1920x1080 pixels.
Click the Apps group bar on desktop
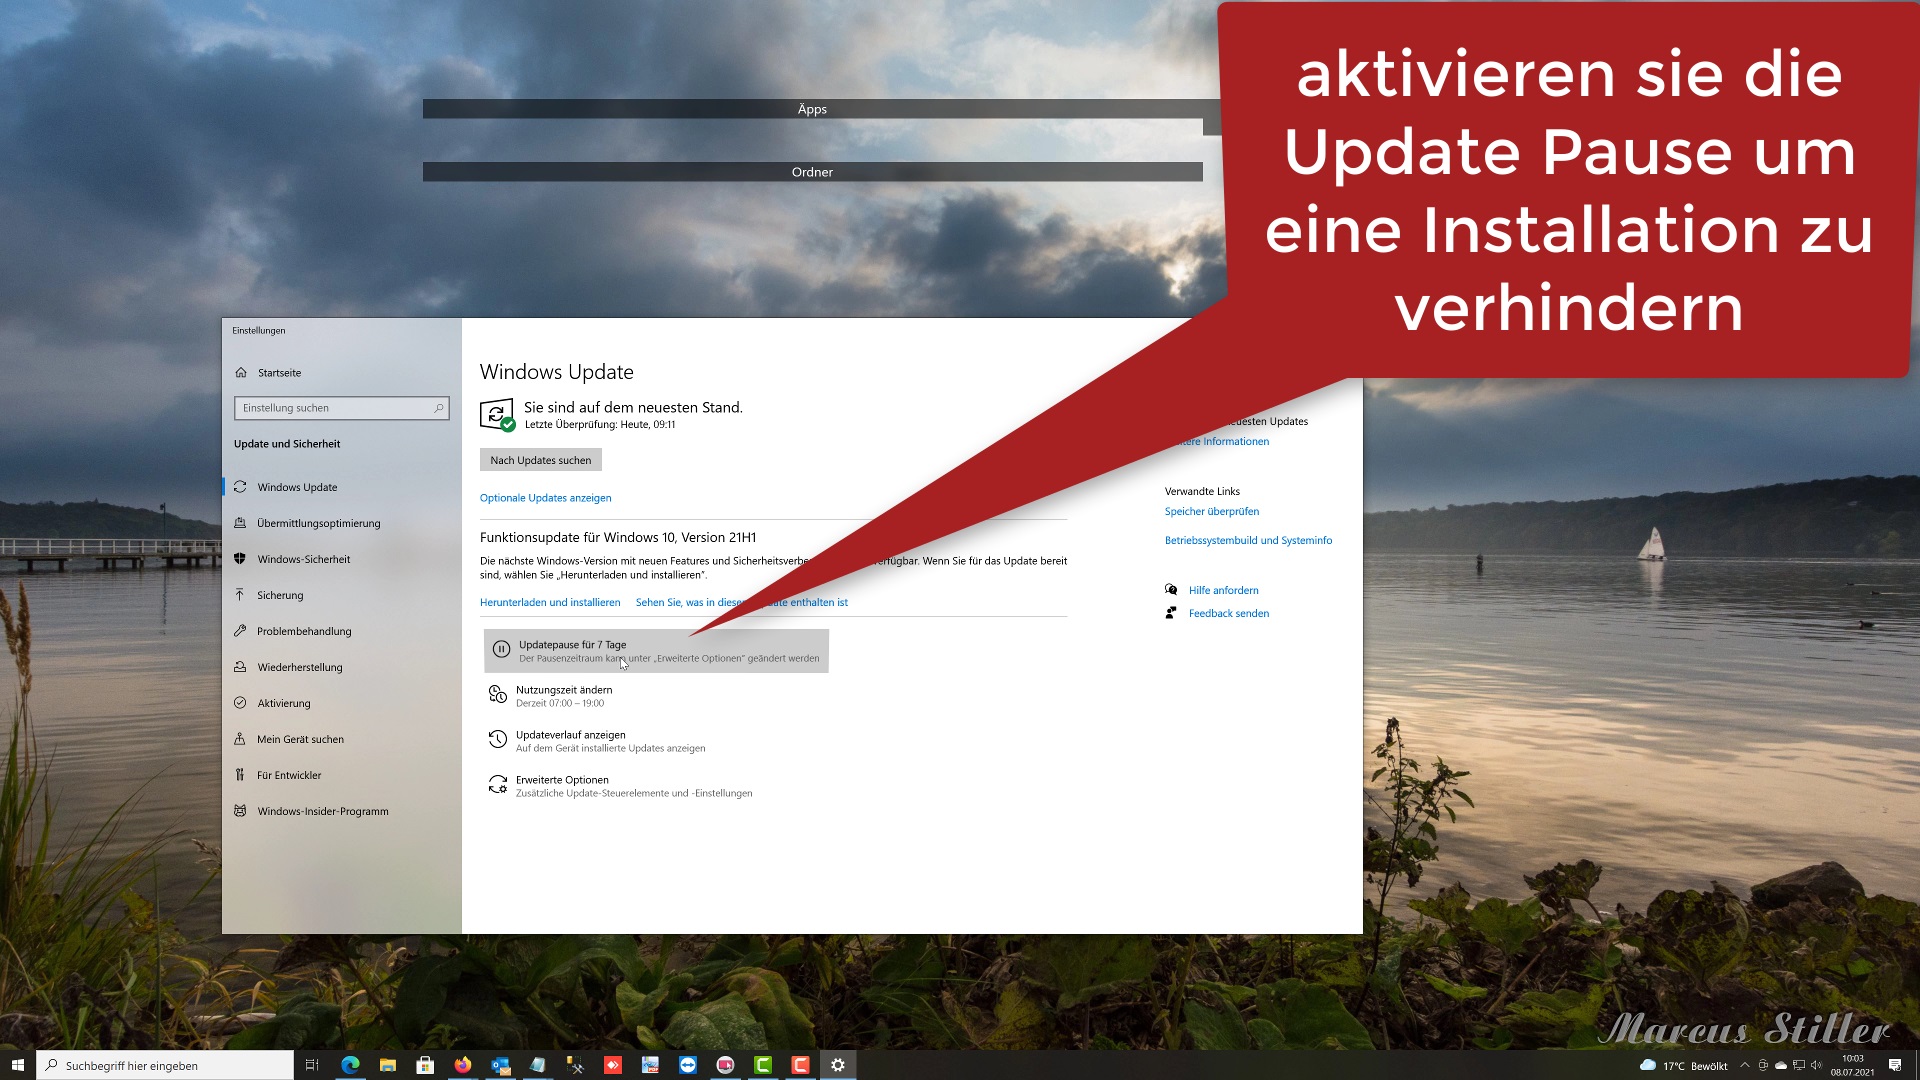pos(812,109)
